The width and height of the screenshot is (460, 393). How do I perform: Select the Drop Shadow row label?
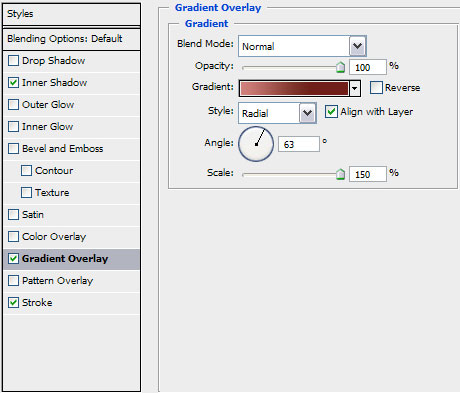pos(53,61)
